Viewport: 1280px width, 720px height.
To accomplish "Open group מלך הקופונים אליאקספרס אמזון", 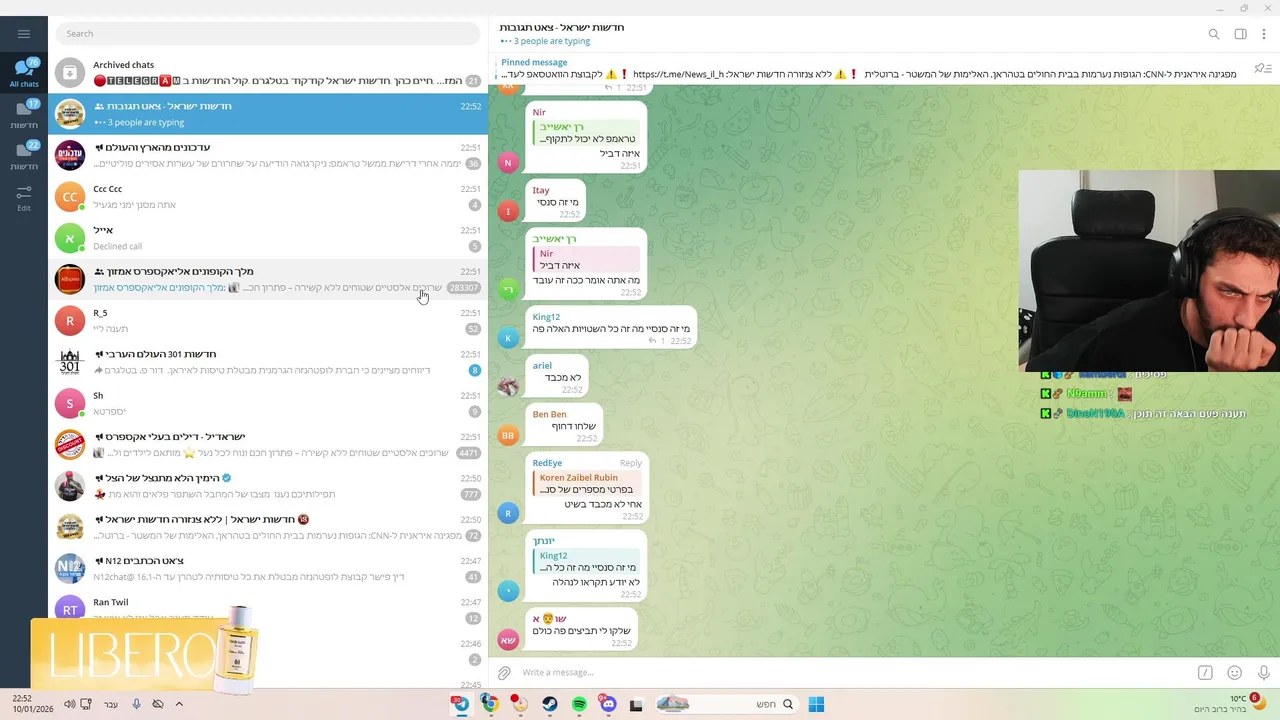I will point(268,279).
